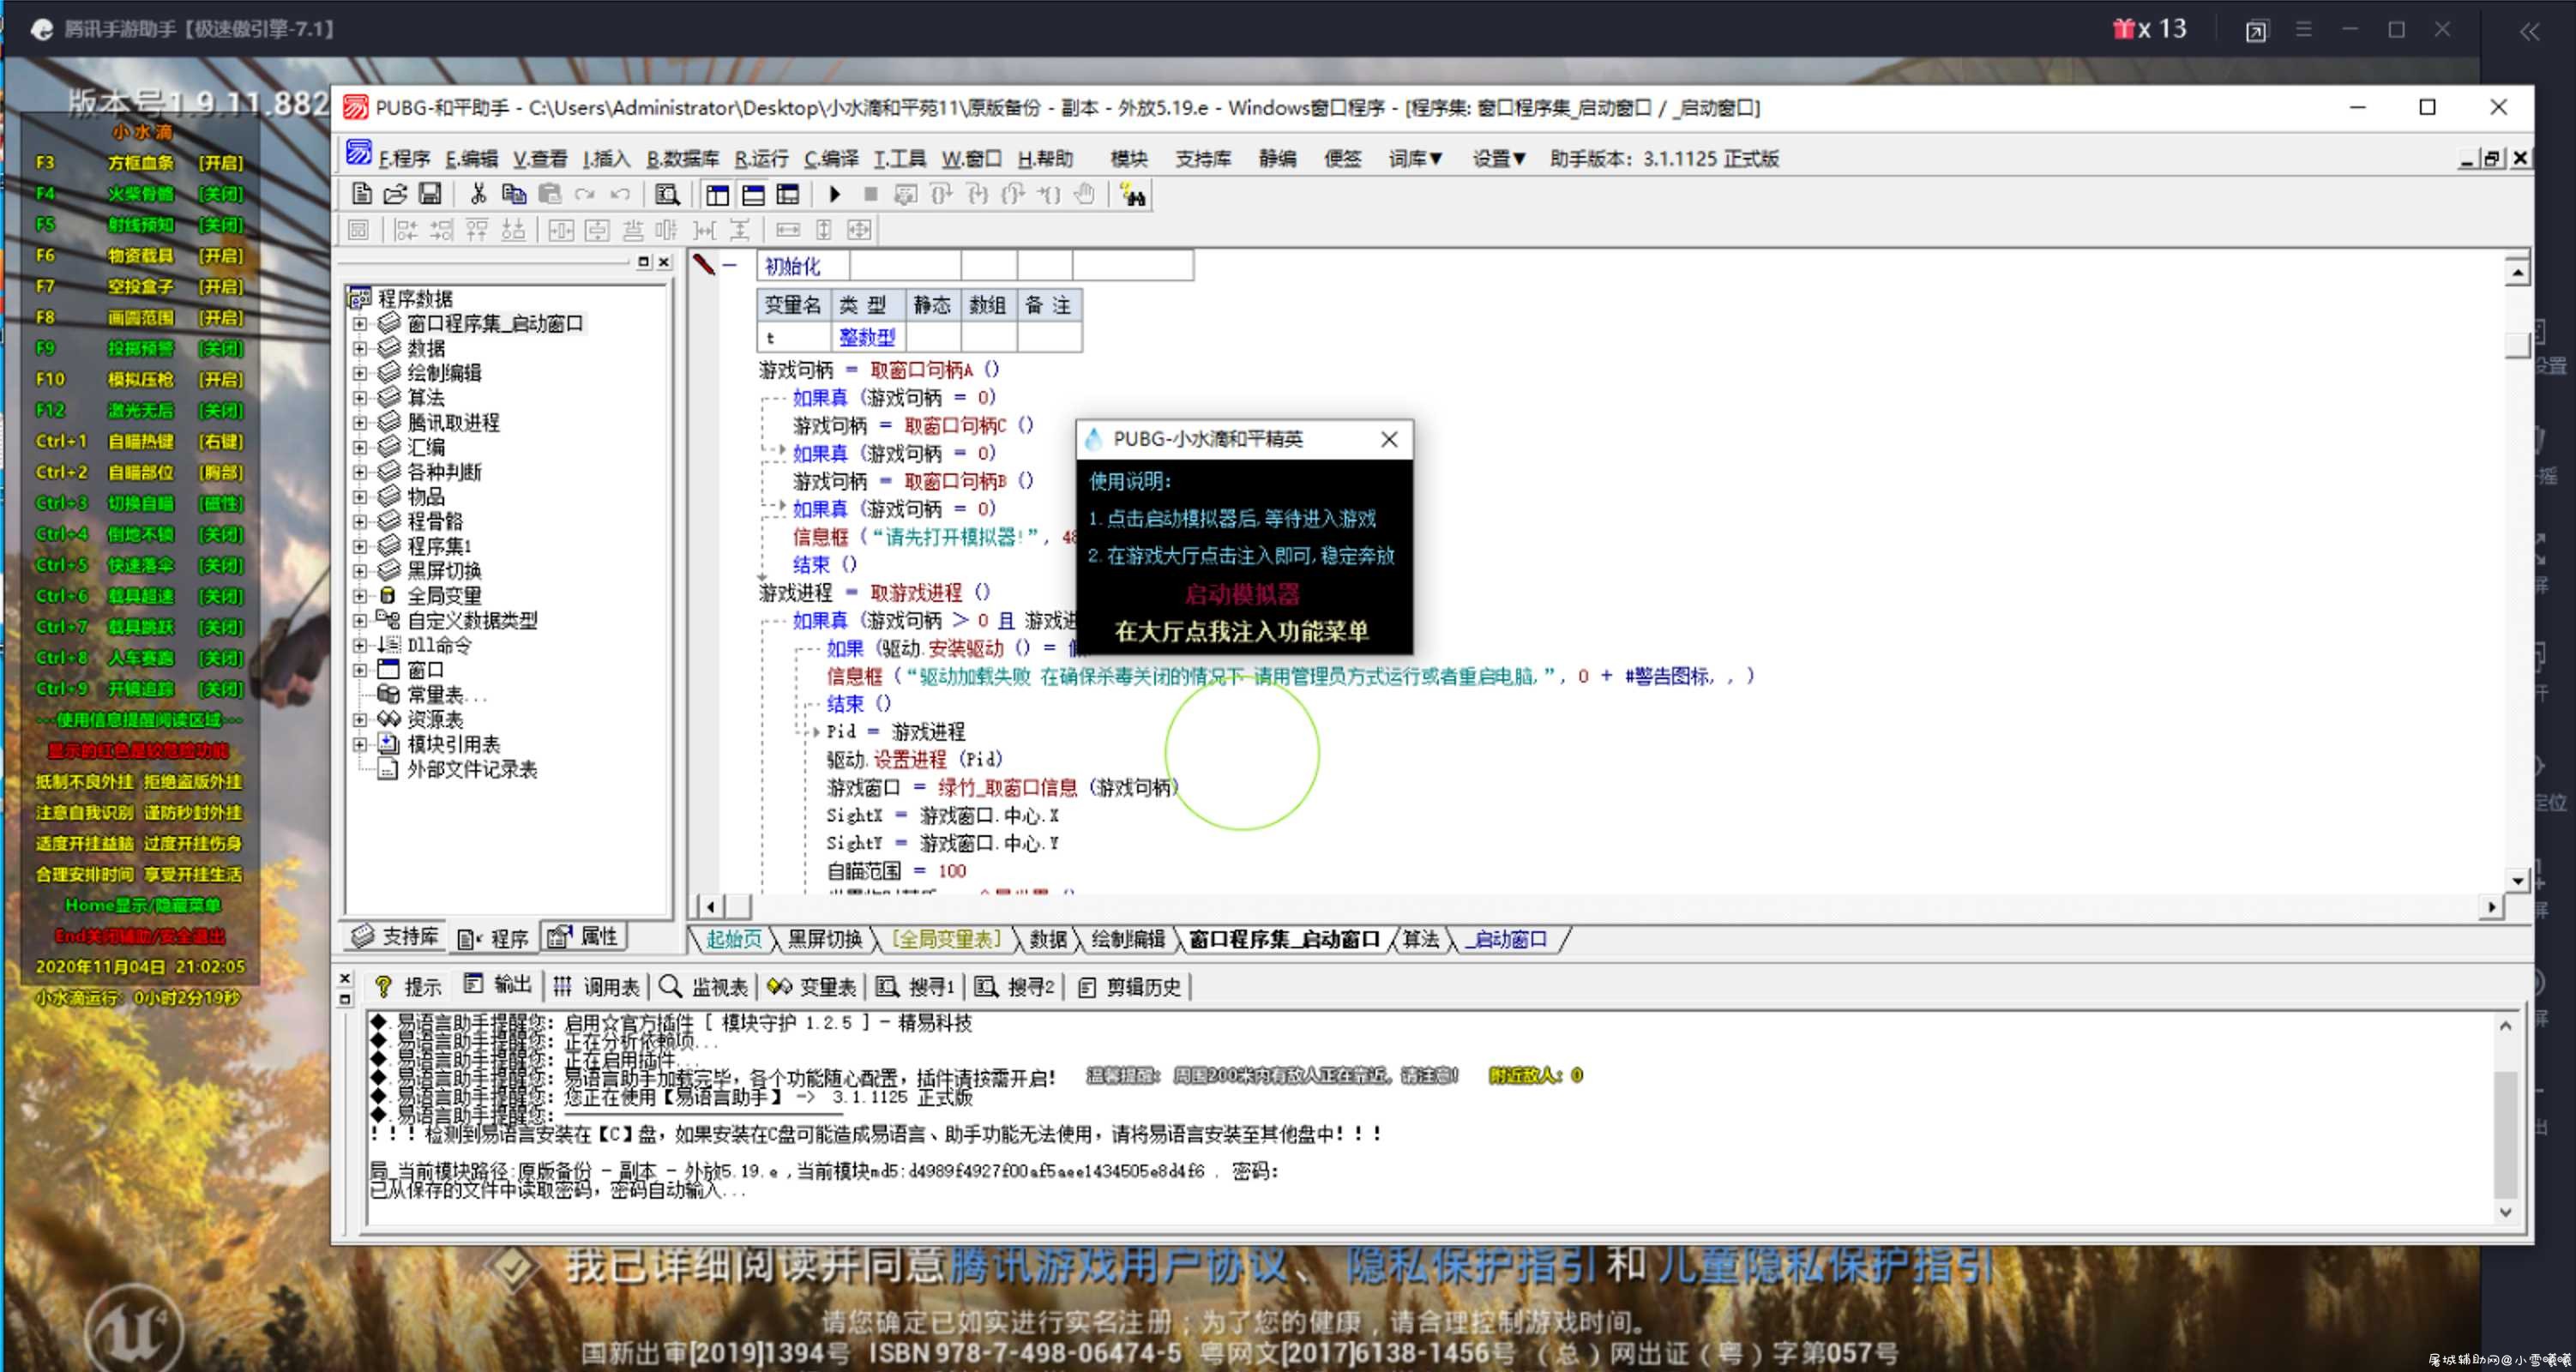Click the step-over braces debug icon
Image resolution: width=2576 pixels, height=1372 pixels.
coord(941,194)
